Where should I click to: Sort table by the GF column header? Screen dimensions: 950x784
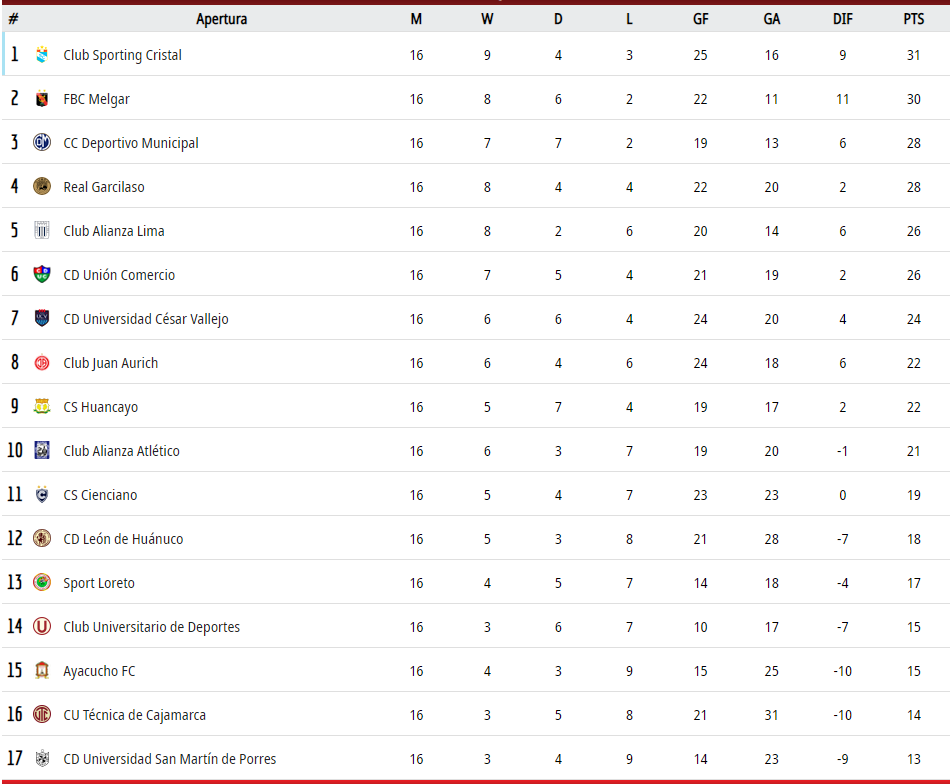(x=700, y=19)
